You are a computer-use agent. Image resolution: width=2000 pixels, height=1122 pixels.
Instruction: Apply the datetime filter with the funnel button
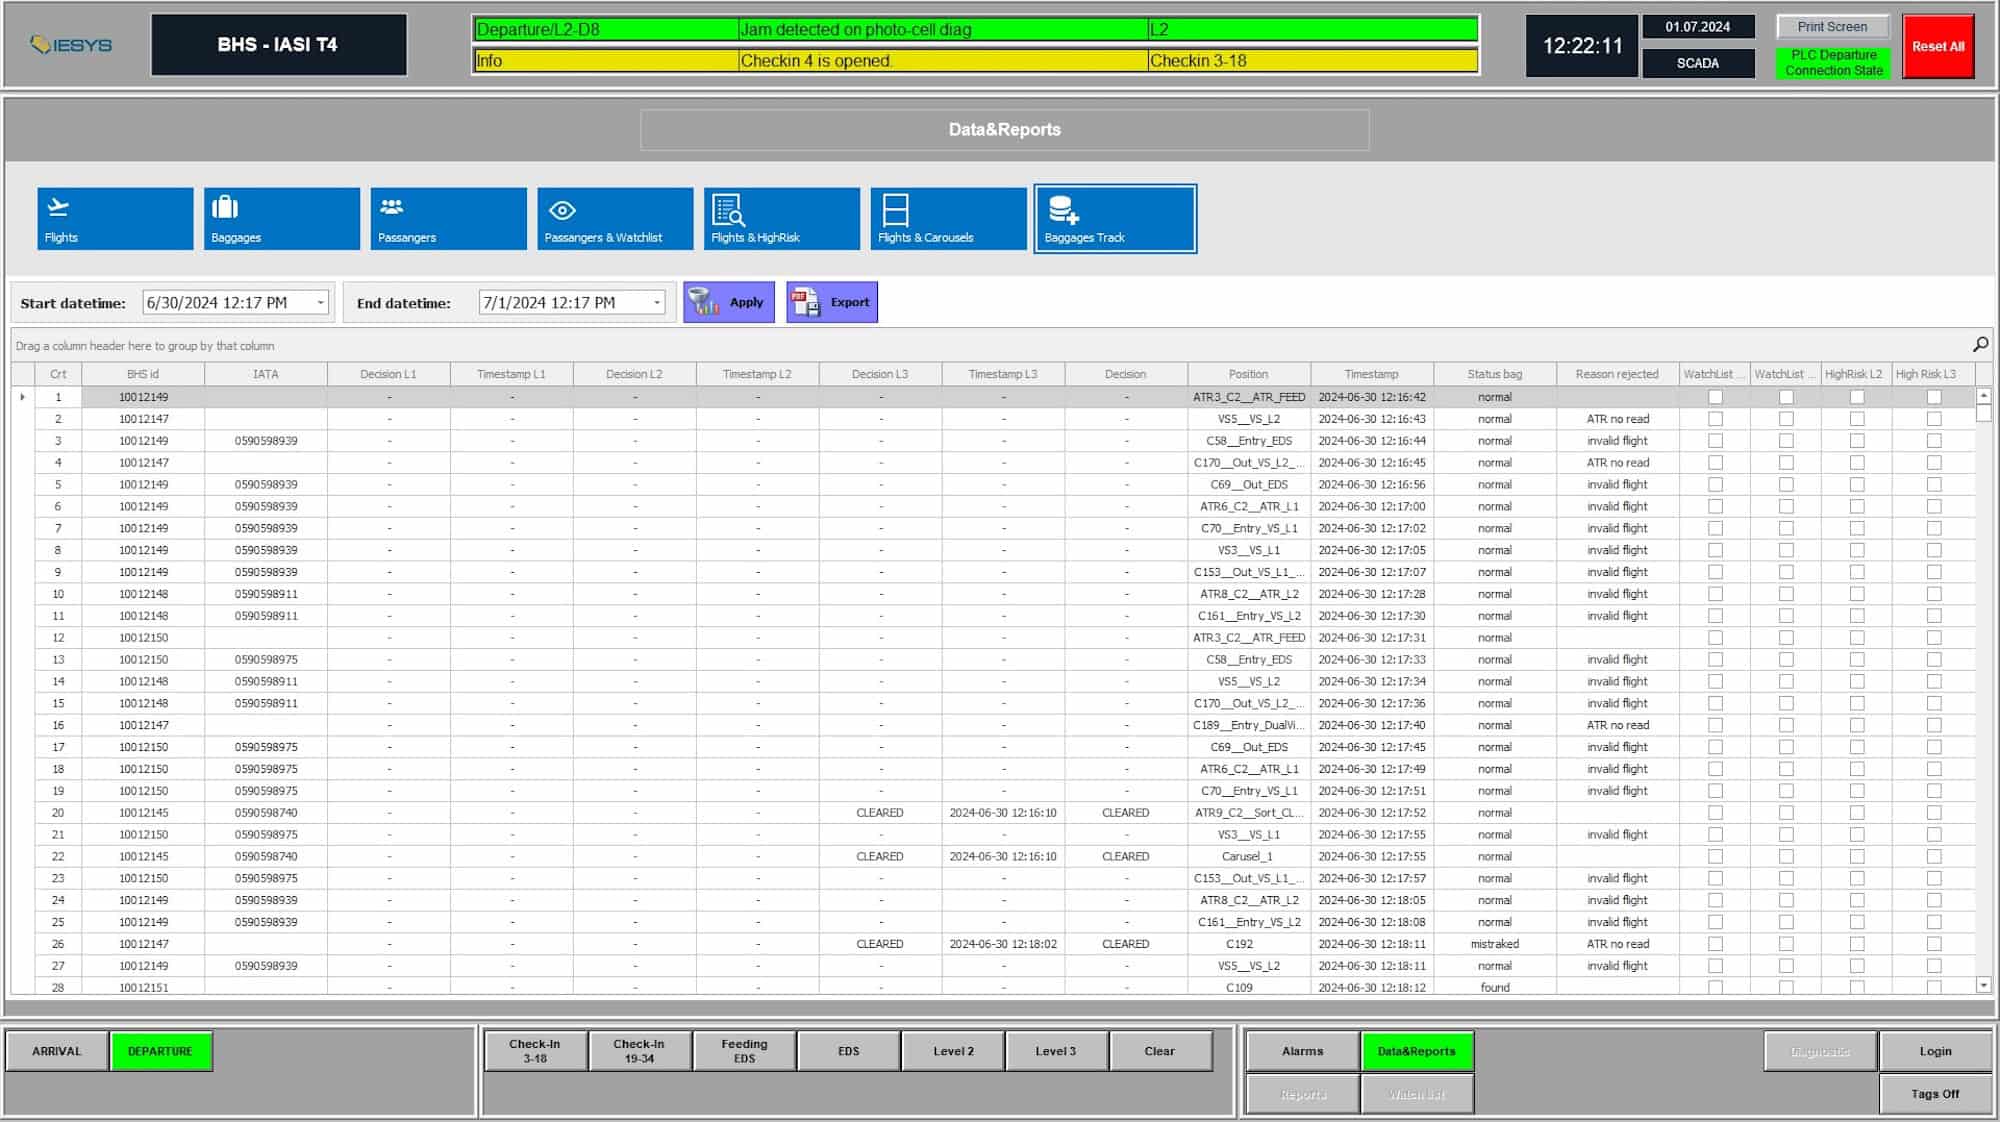729,302
